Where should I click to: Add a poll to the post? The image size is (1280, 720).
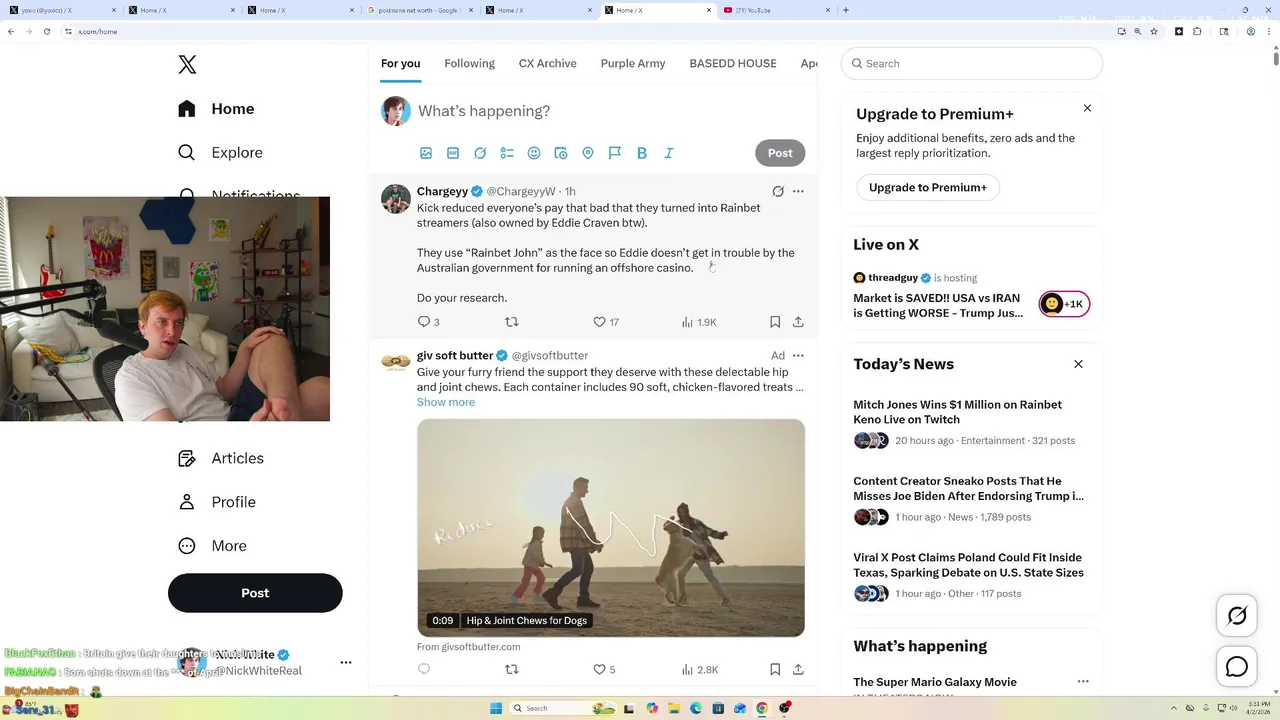click(x=507, y=153)
